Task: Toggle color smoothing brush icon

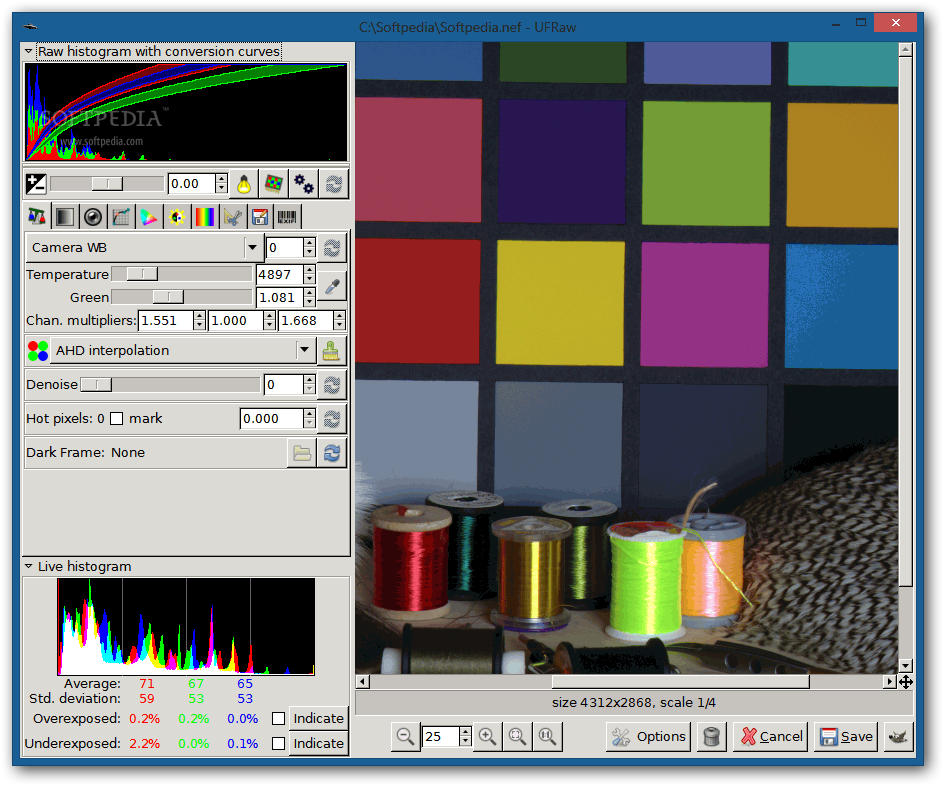Action: (x=331, y=350)
